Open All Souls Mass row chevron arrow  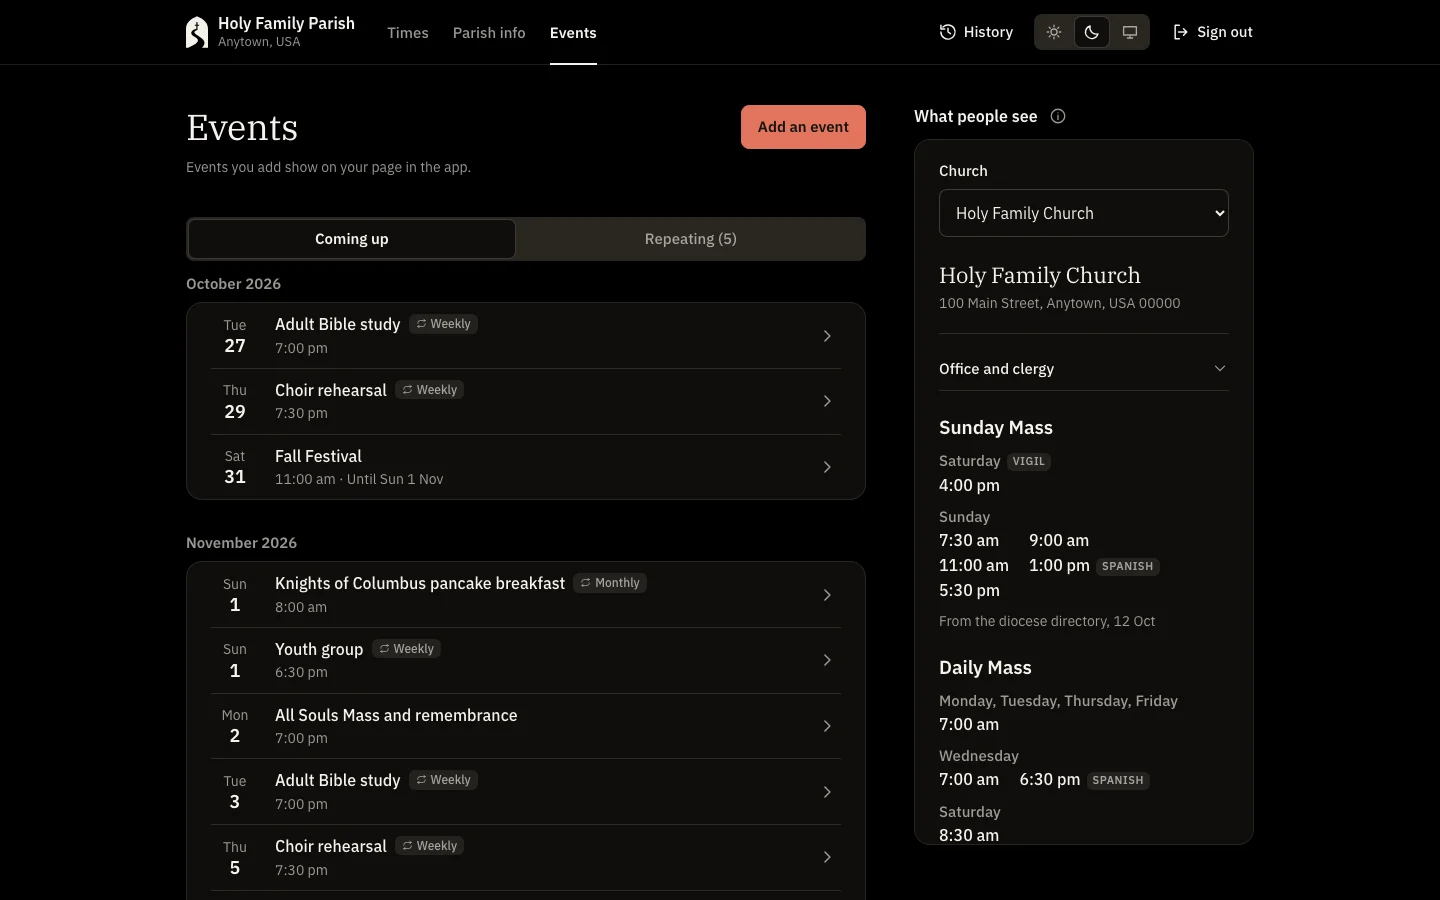[827, 726]
